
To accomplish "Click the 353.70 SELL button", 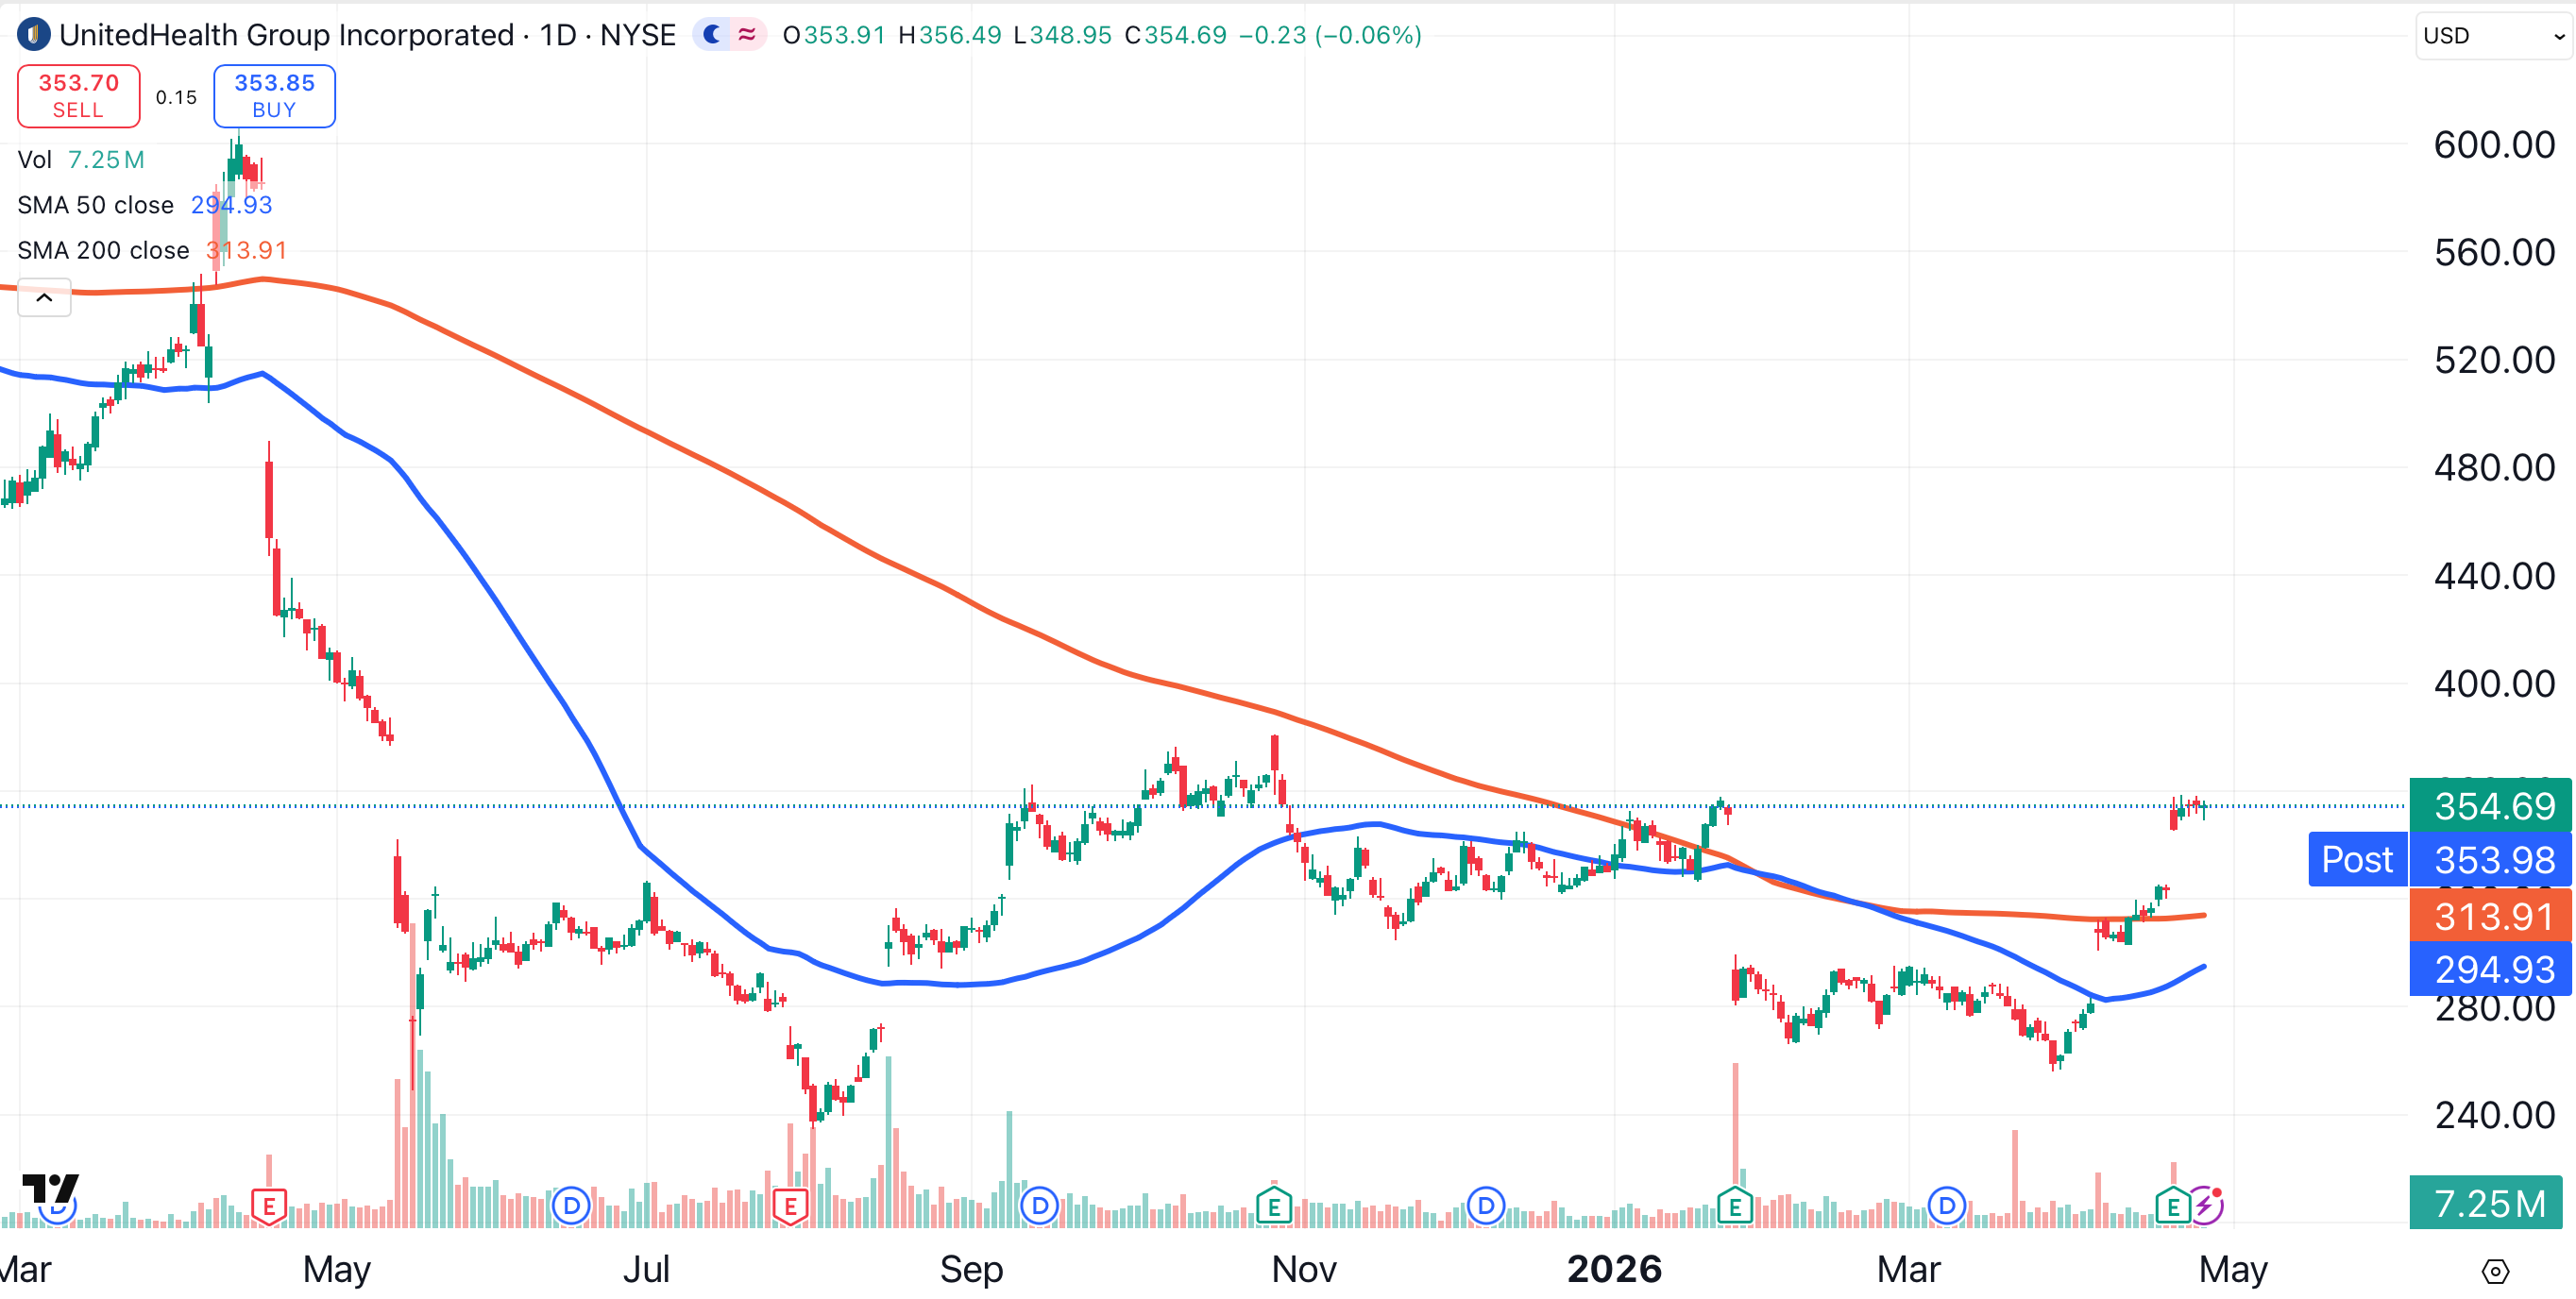I will pos(79,96).
